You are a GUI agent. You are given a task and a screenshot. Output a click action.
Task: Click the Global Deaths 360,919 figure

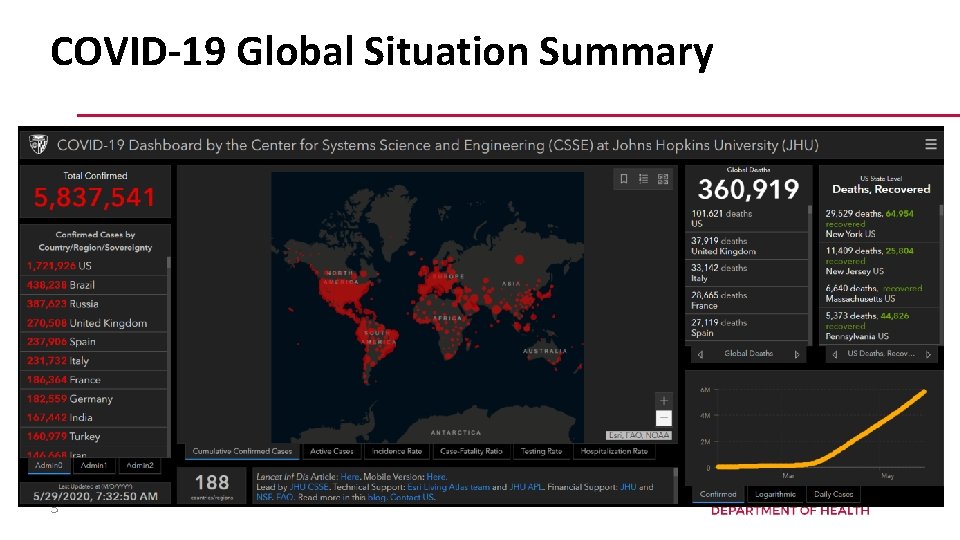pyautogui.click(x=748, y=189)
